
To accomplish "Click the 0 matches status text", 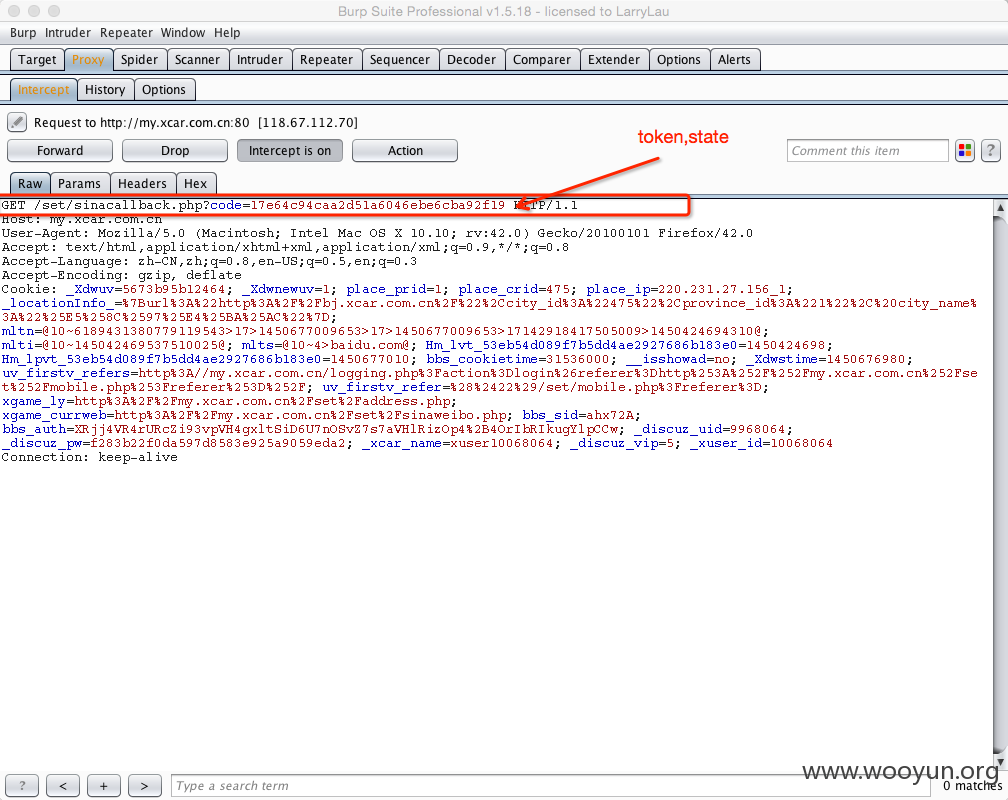I will coord(972,786).
